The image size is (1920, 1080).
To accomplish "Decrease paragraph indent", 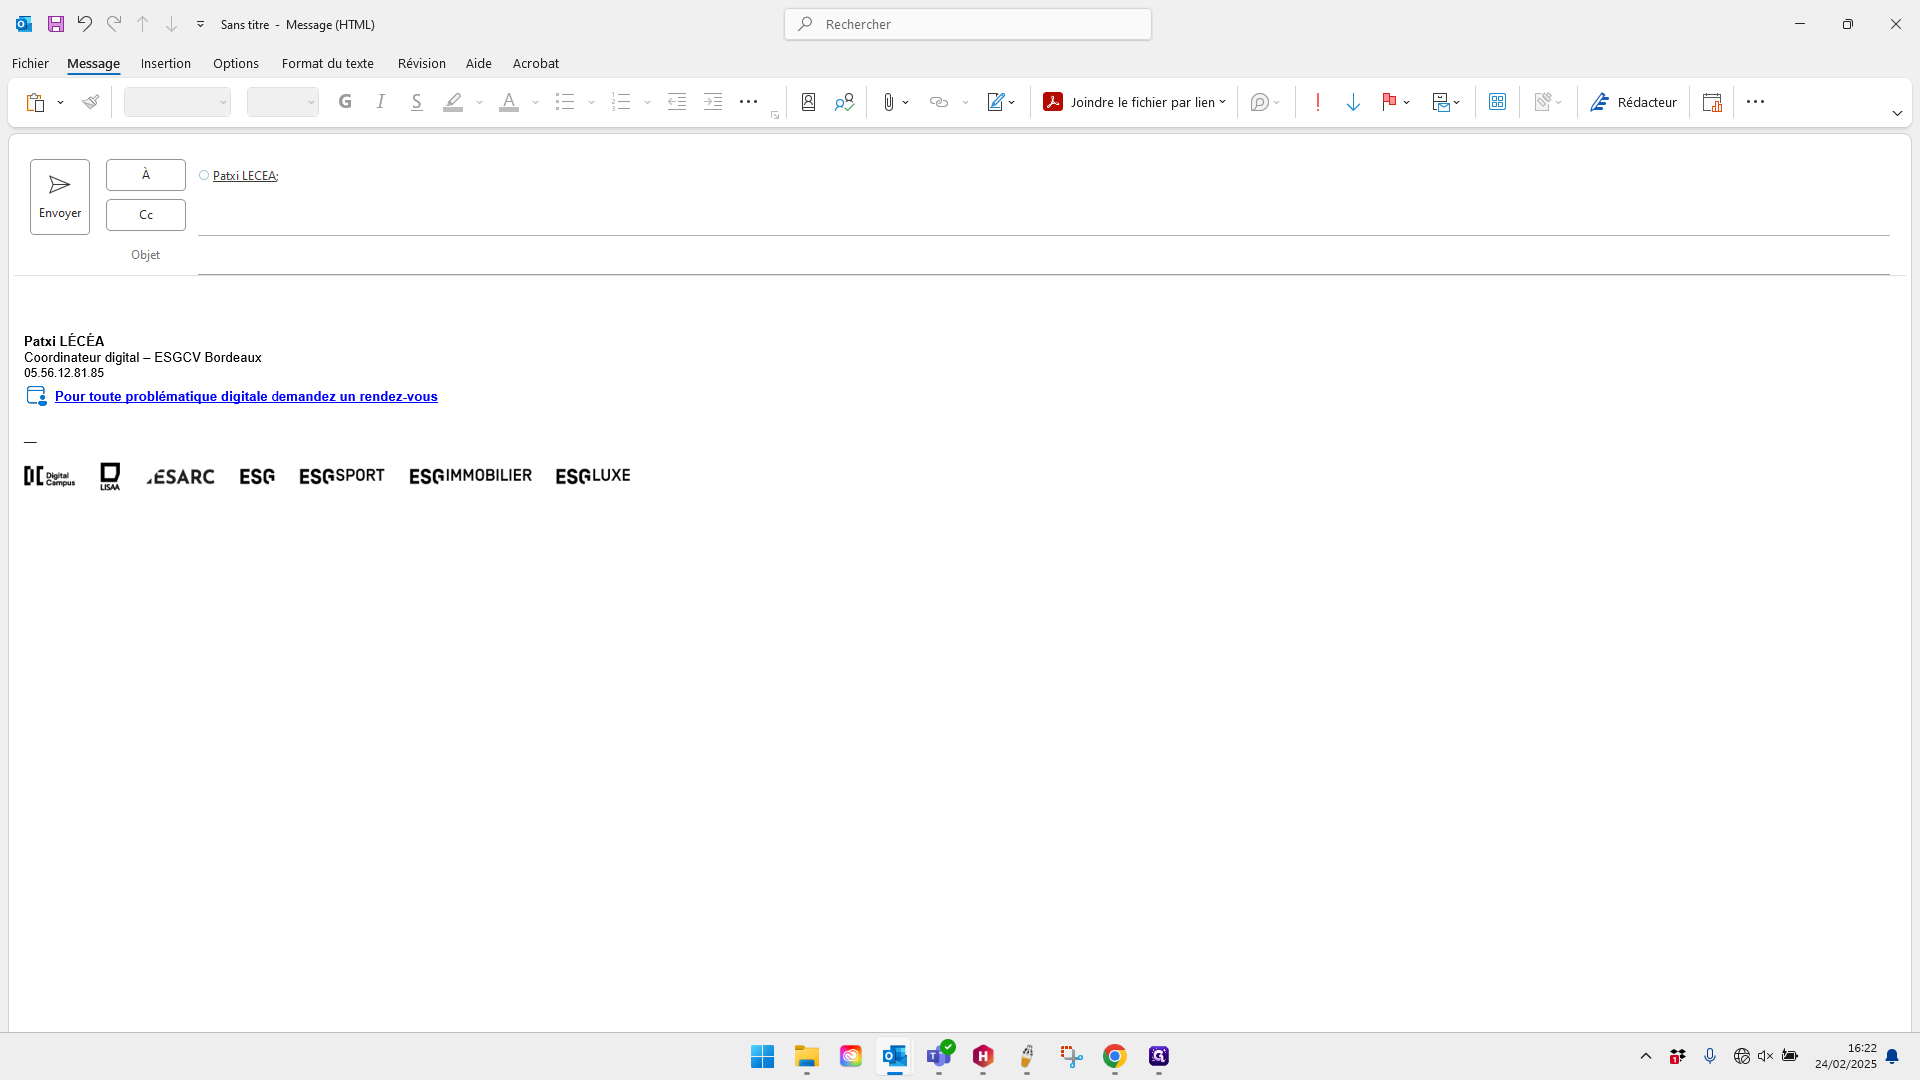I will point(677,102).
